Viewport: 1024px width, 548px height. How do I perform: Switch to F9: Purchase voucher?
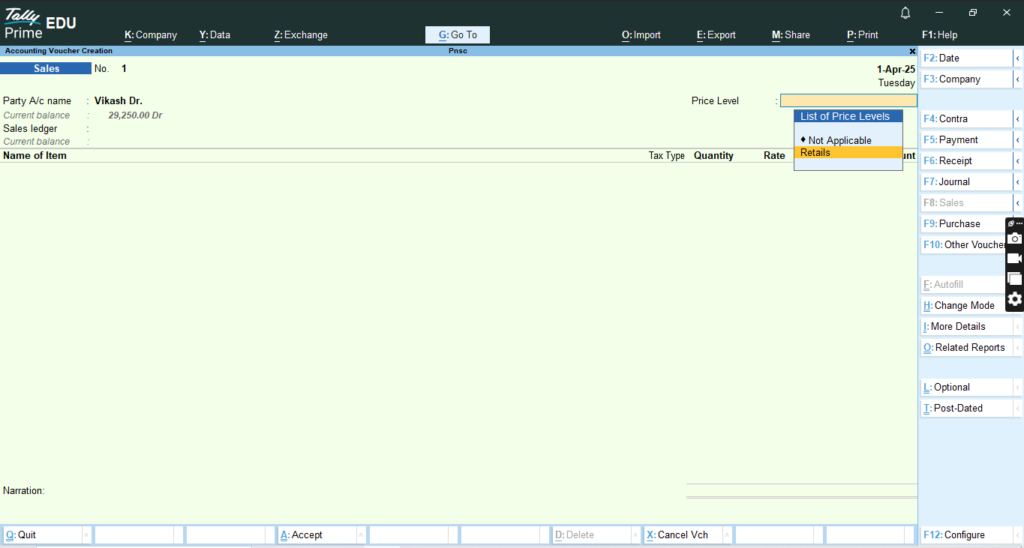click(963, 223)
